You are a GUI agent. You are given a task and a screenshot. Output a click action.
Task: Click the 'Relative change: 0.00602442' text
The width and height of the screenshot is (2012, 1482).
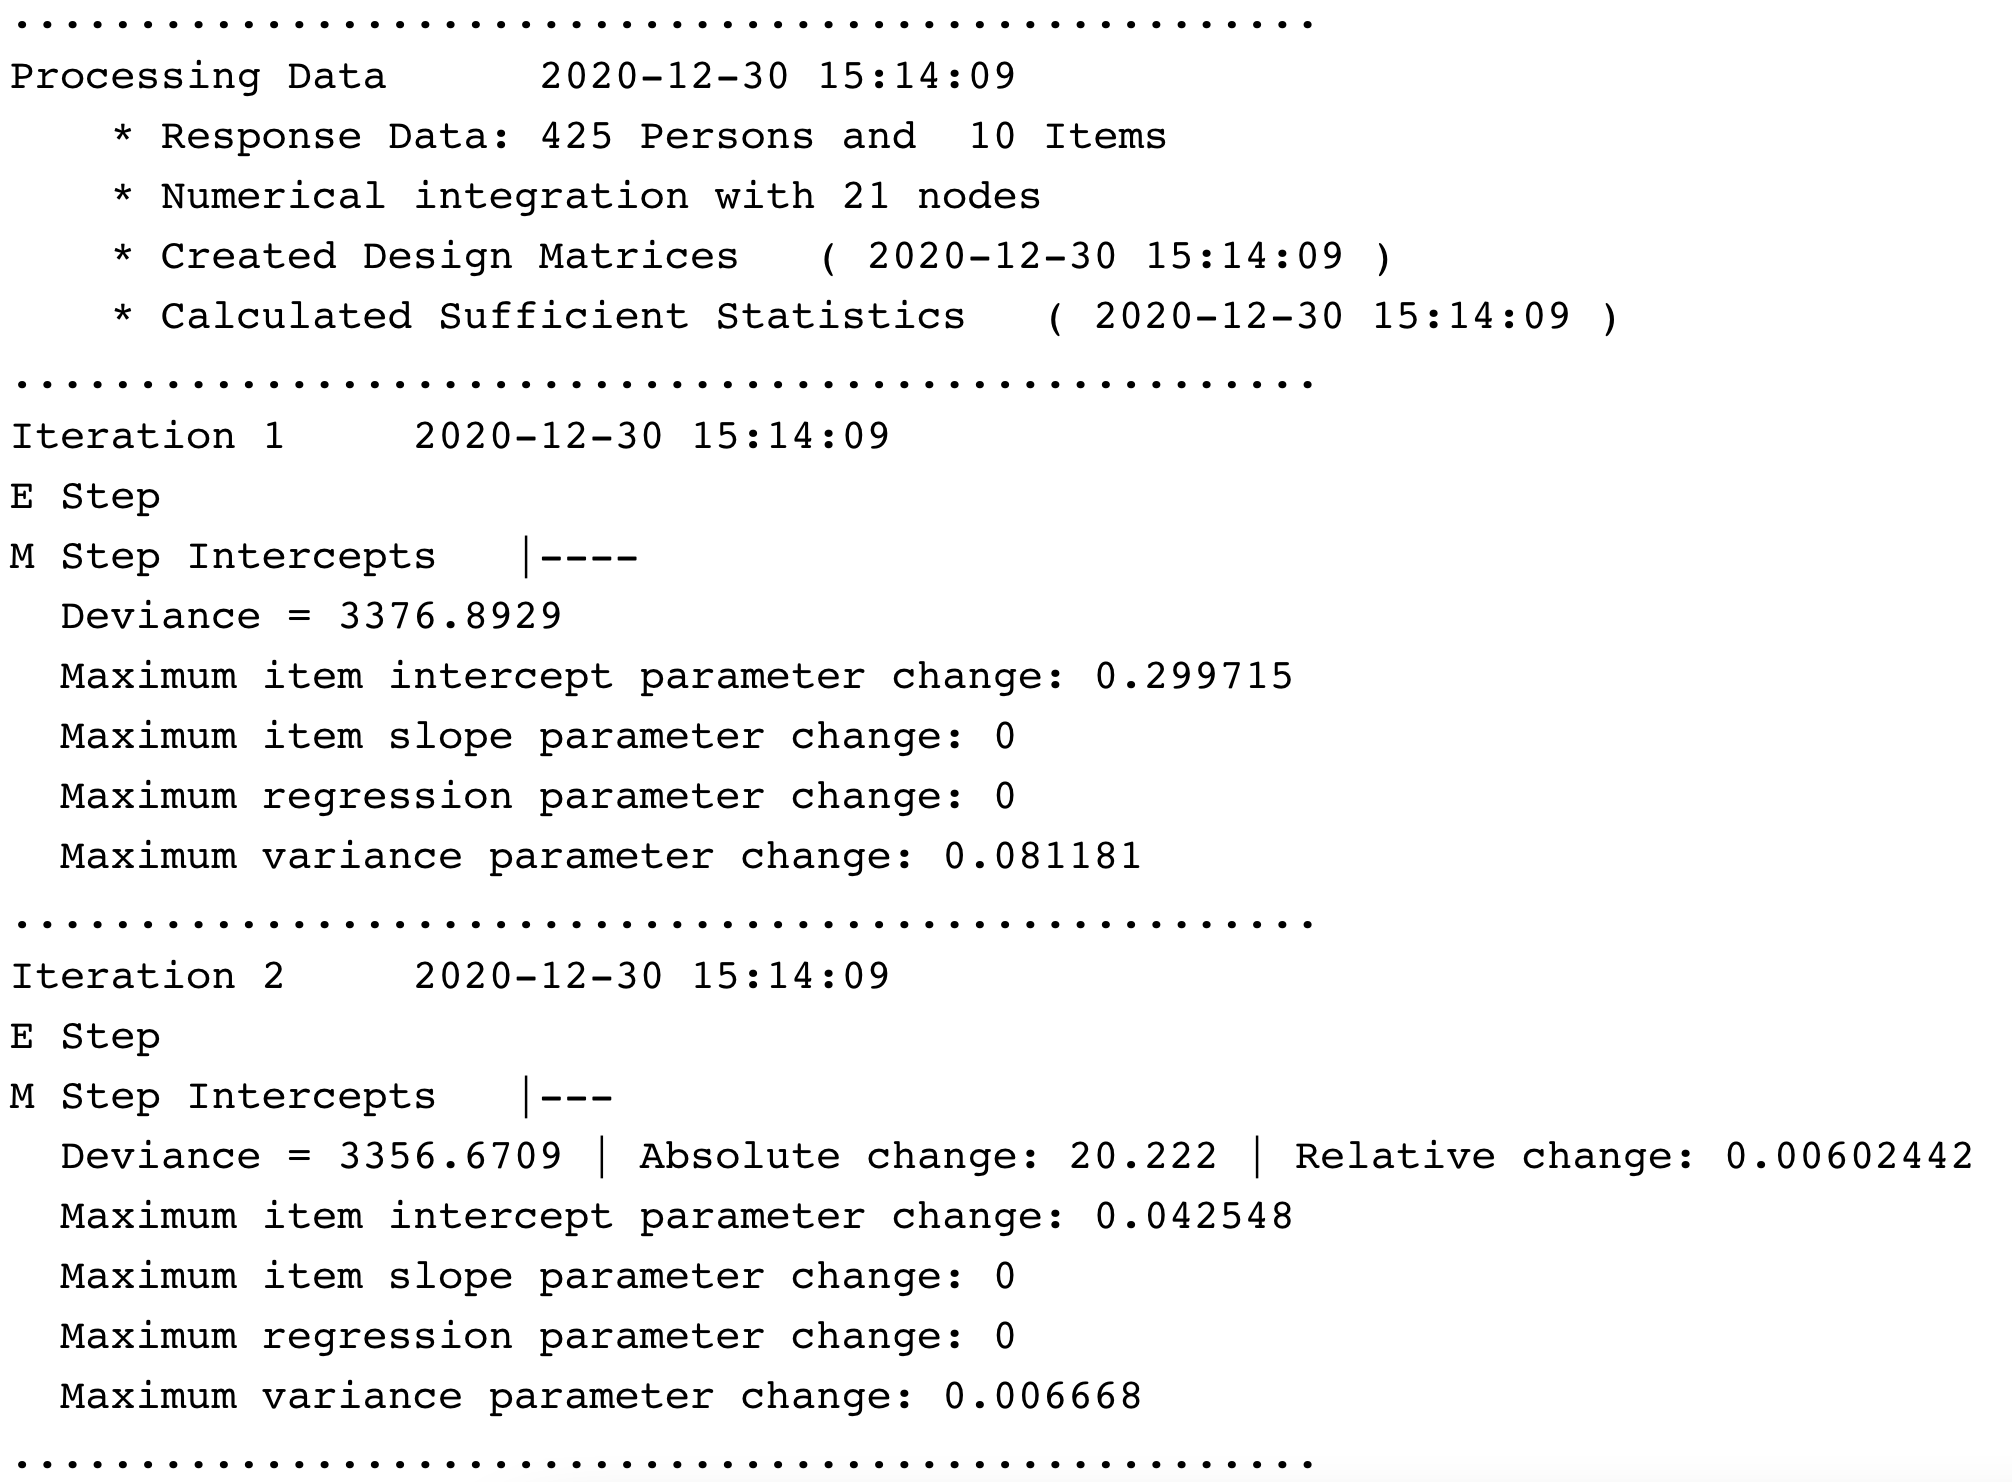(x=1634, y=1156)
